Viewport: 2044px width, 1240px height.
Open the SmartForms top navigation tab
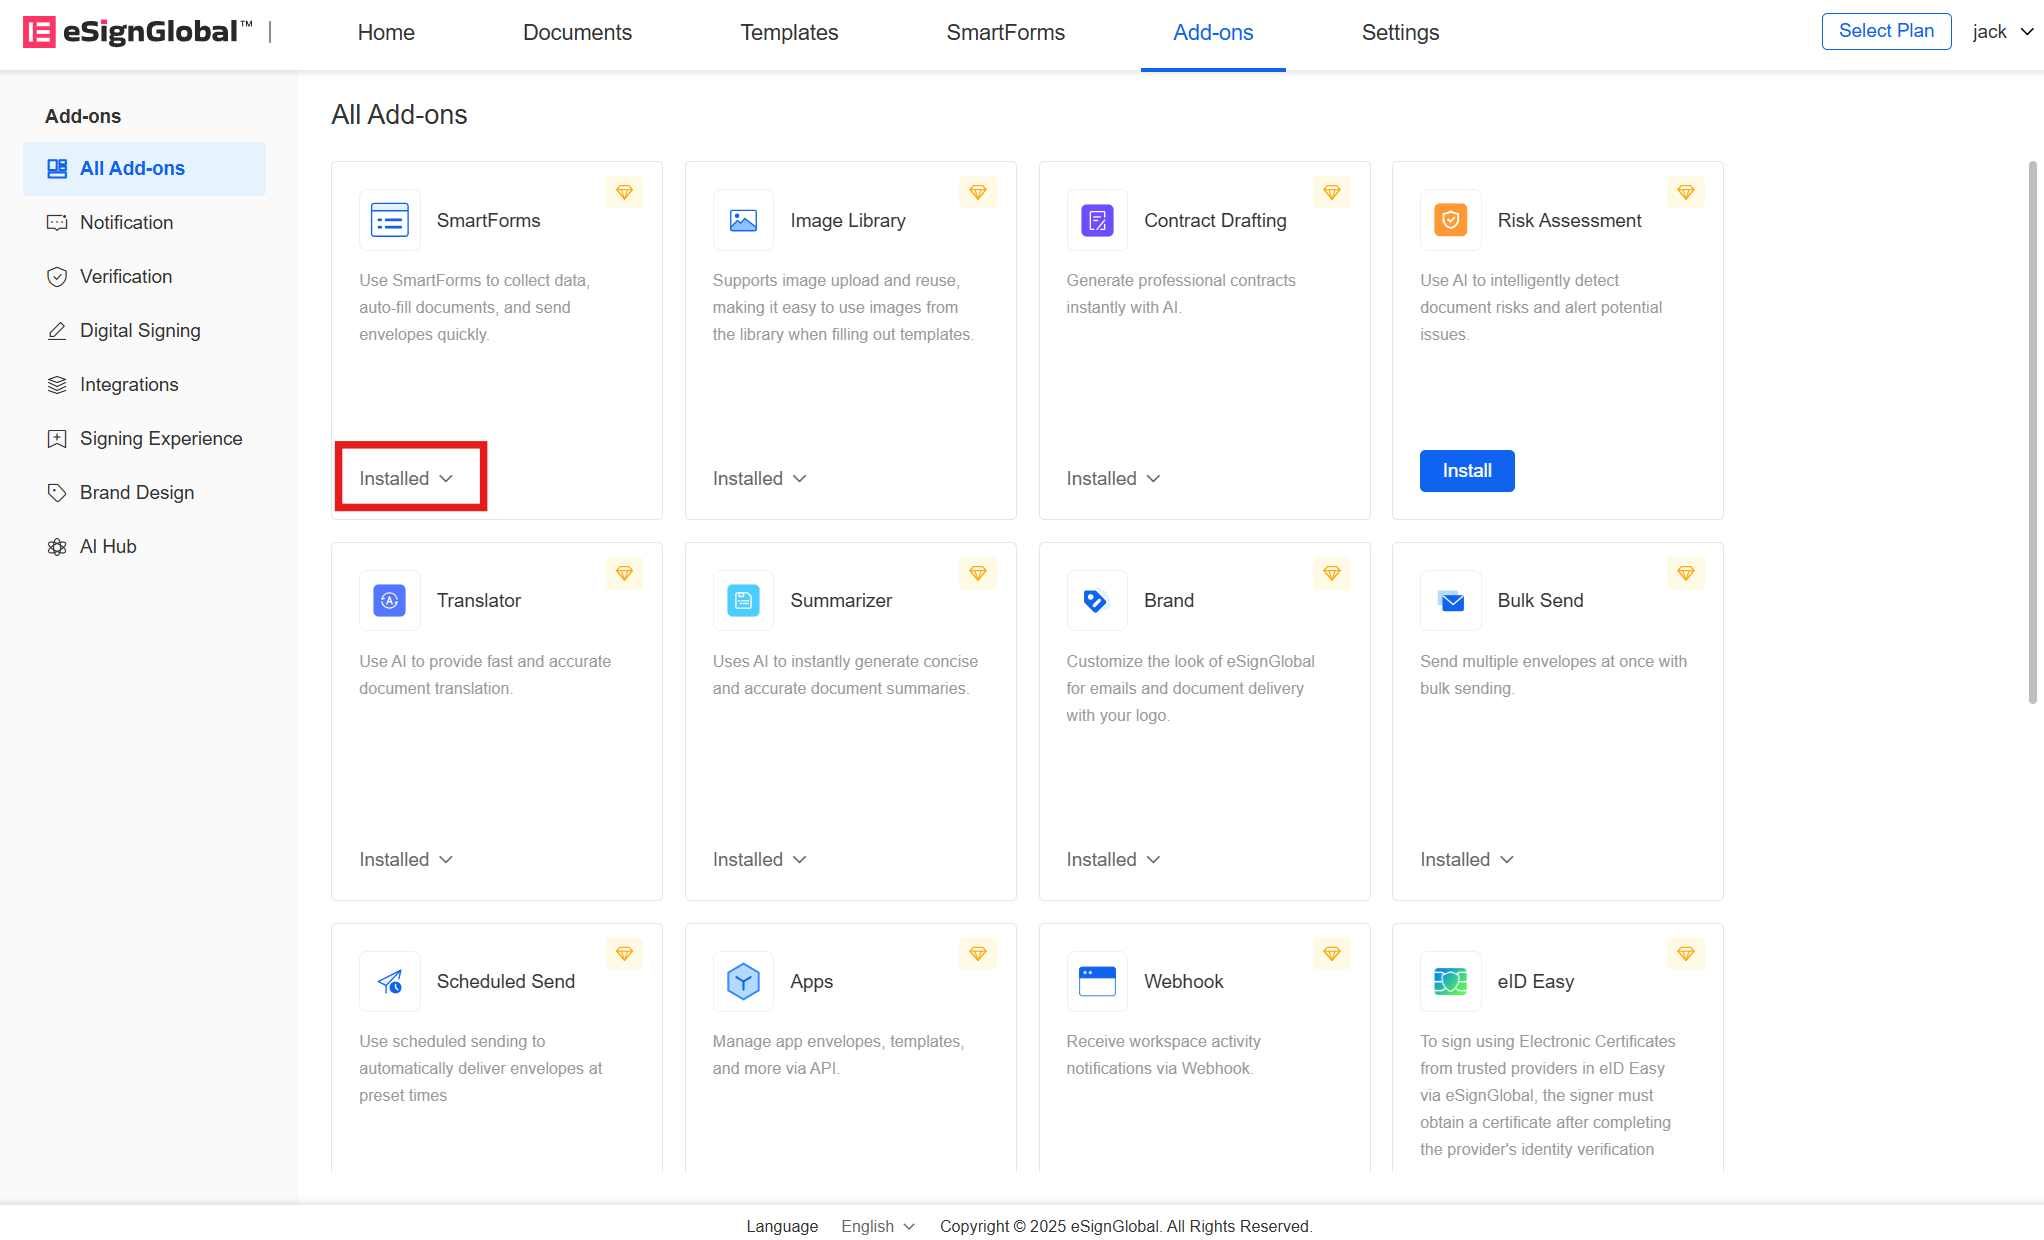(1005, 32)
